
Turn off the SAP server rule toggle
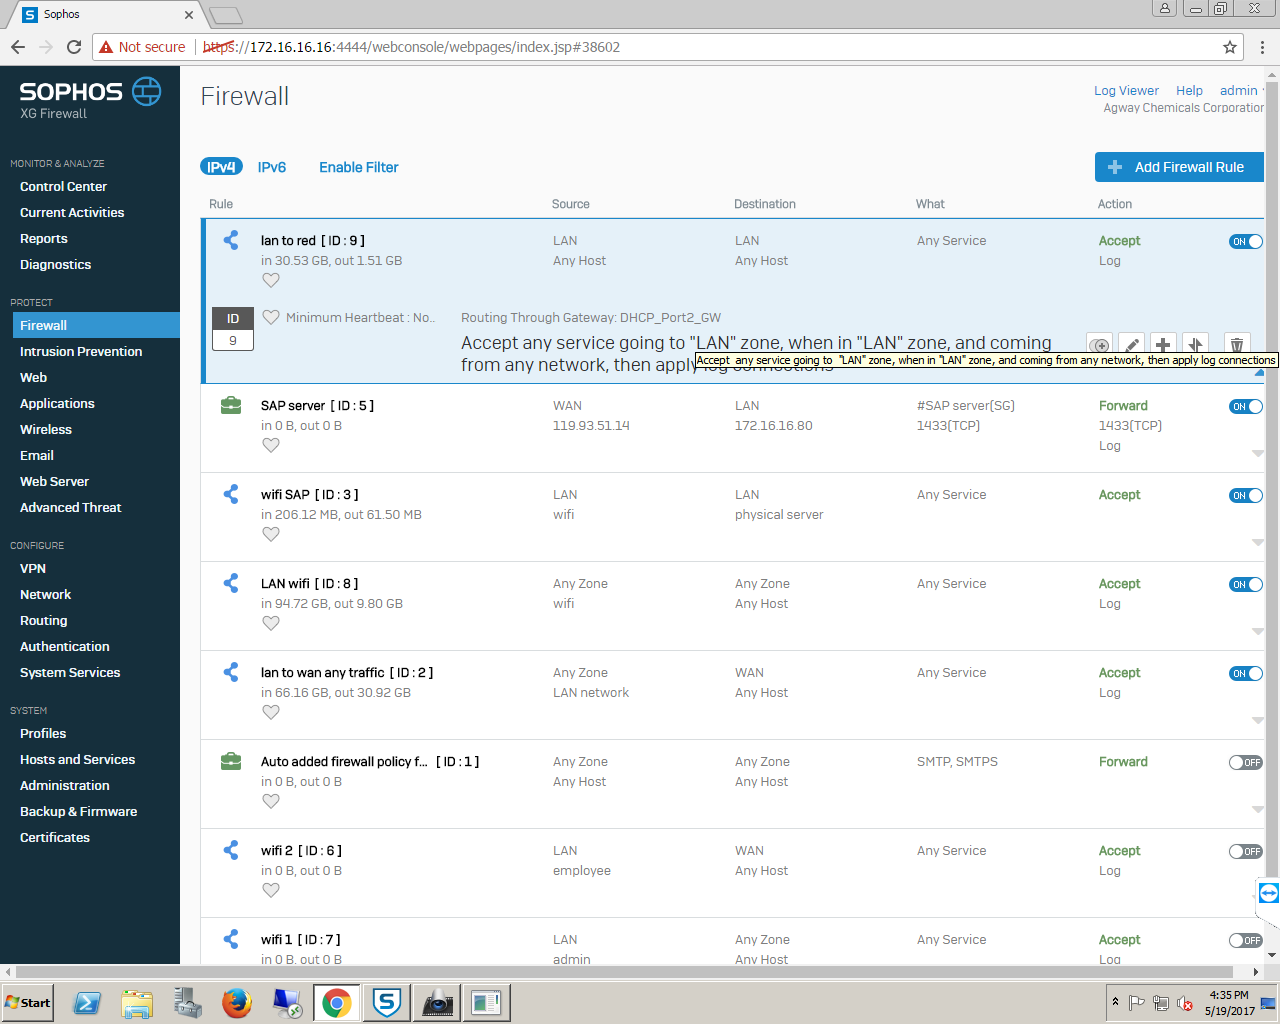(1246, 406)
